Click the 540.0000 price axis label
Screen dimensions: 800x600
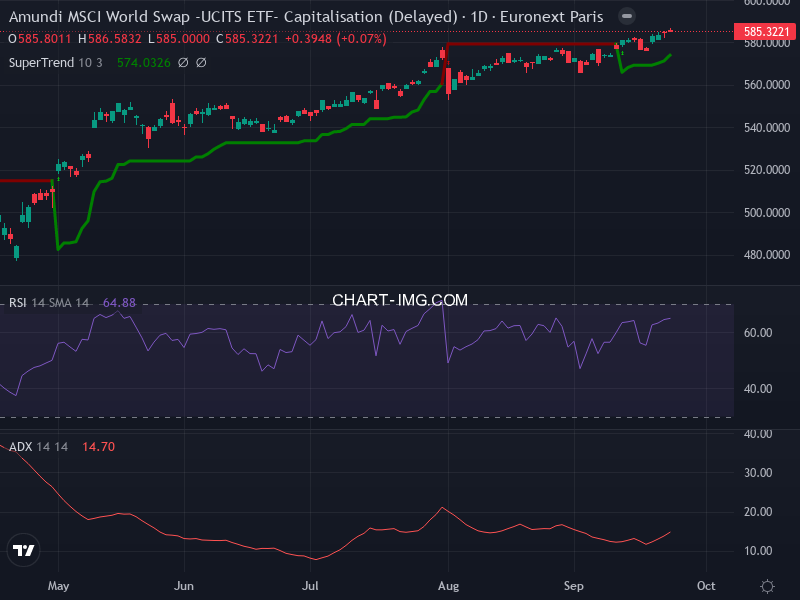click(x=766, y=128)
